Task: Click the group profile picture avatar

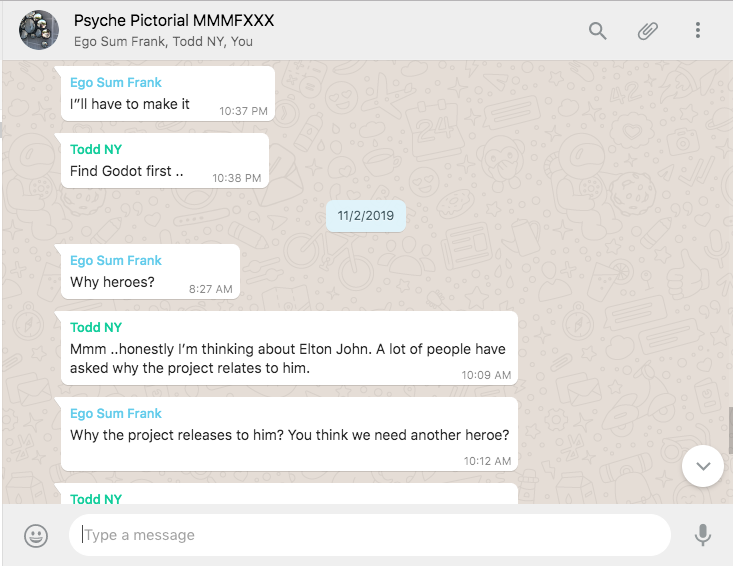Action: pyautogui.click(x=38, y=30)
